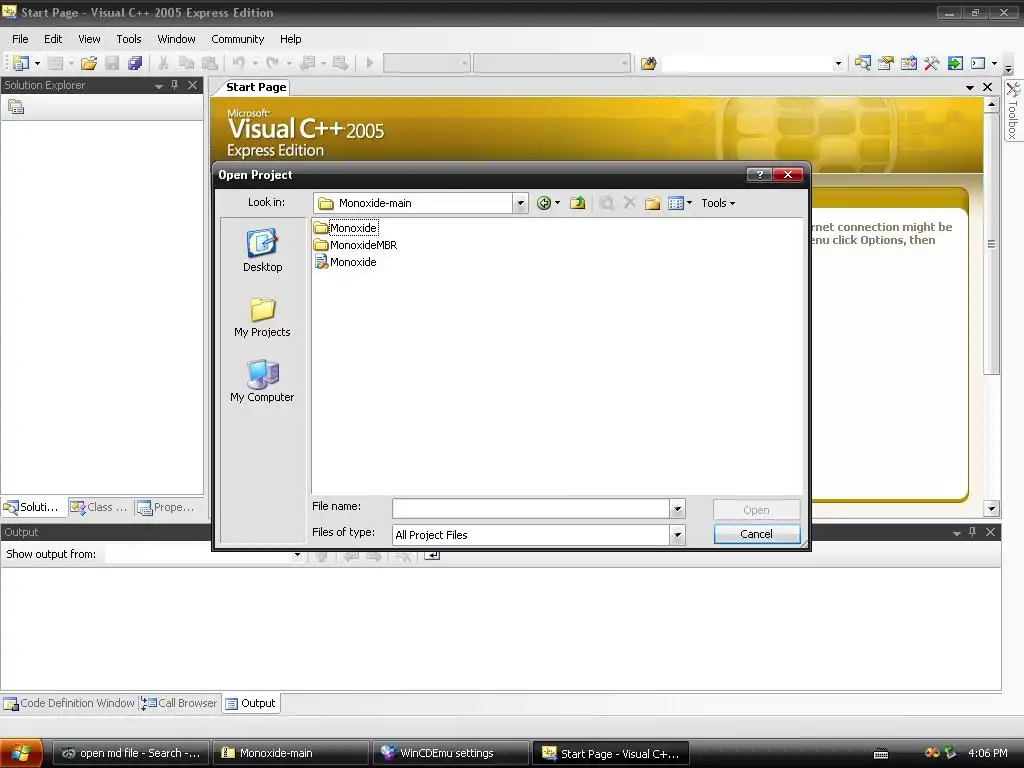This screenshot has height=768, width=1024.
Task: Open the View menu
Action: [x=89, y=39]
